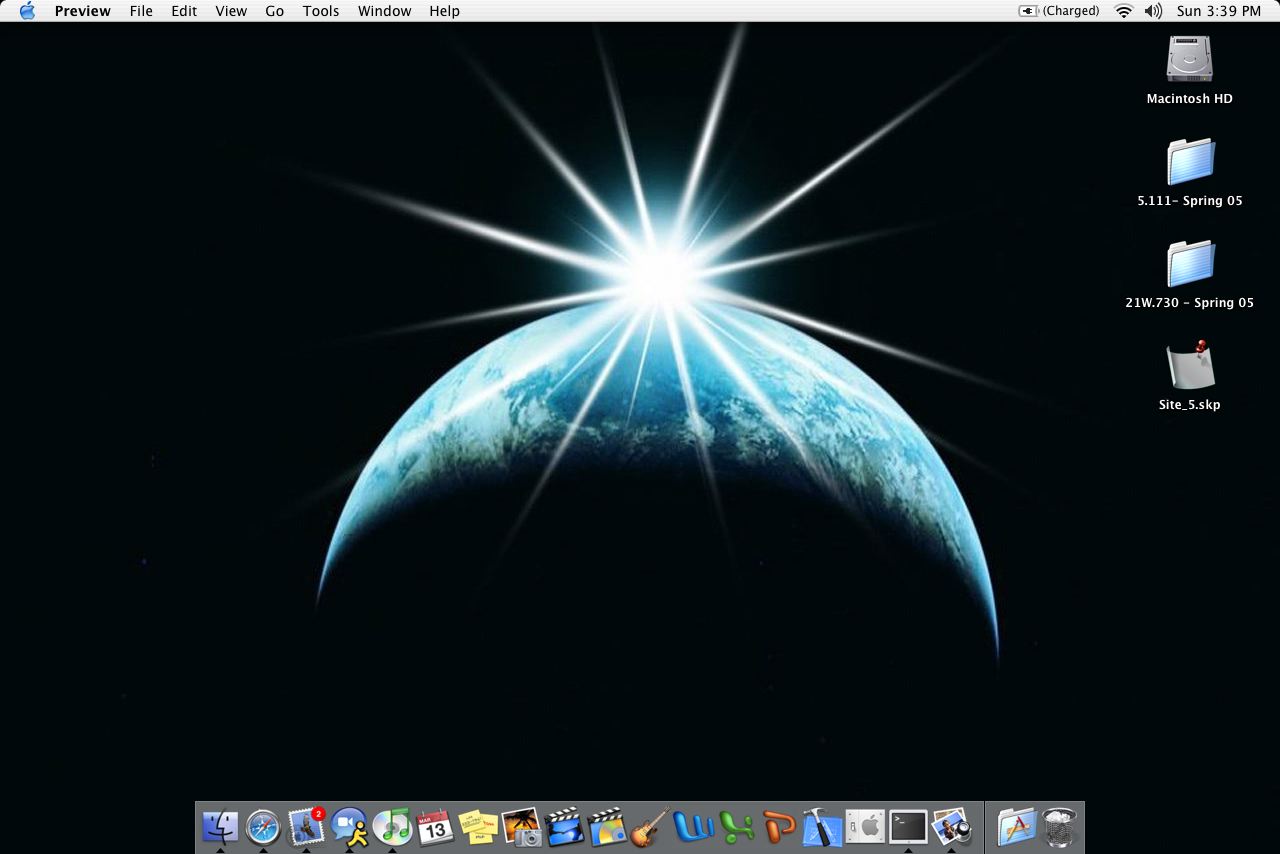Launch iChat from the Dock
This screenshot has height=854, width=1280.
[x=349, y=827]
